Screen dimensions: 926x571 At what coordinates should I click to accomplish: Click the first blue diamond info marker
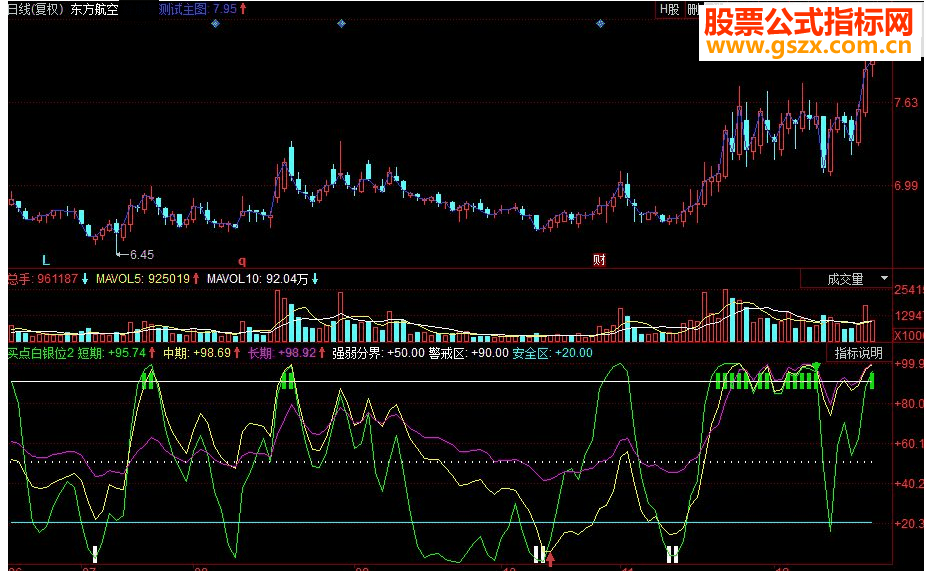tap(215, 23)
